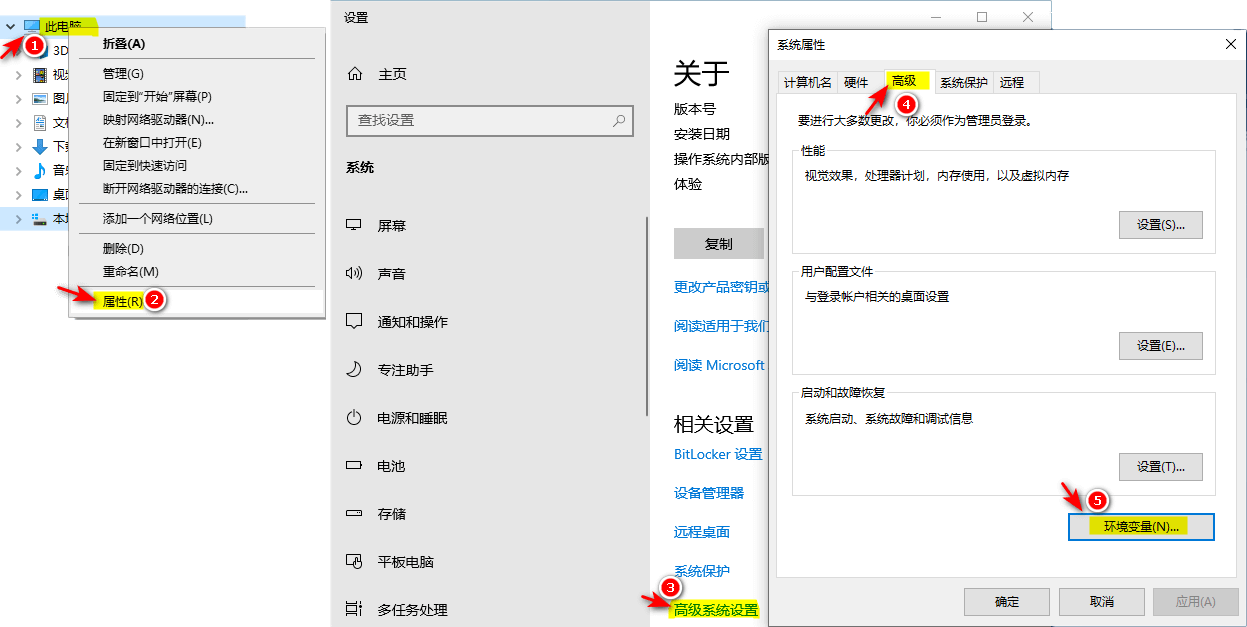Open the 系统保护 tab
The width and height of the screenshot is (1247, 627).
pyautogui.click(x=963, y=83)
